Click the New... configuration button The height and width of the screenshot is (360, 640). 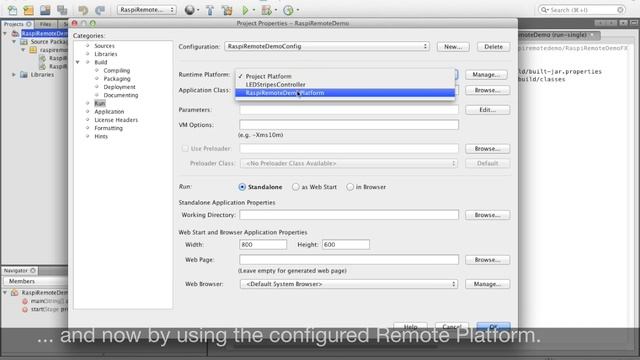pyautogui.click(x=453, y=47)
